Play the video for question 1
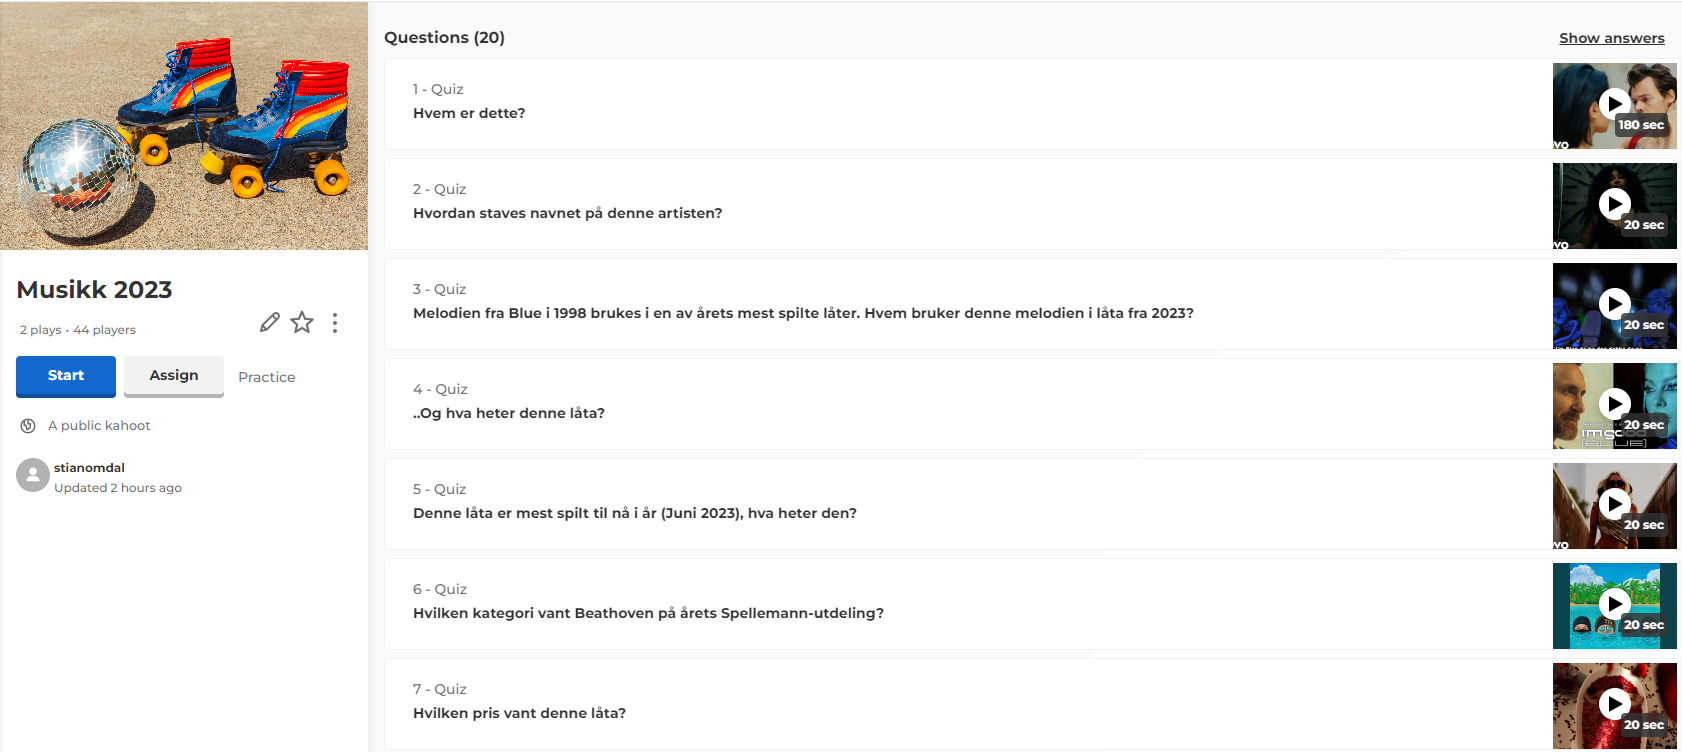Screen dimensions: 1682x752 1614,104
